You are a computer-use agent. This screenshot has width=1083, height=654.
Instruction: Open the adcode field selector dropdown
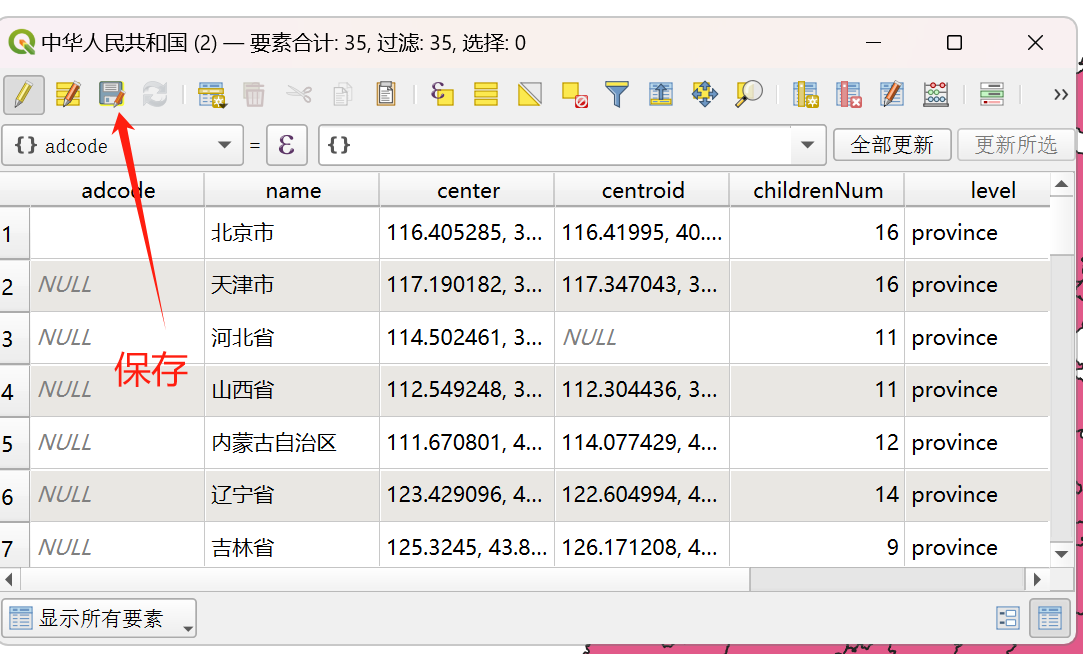122,145
